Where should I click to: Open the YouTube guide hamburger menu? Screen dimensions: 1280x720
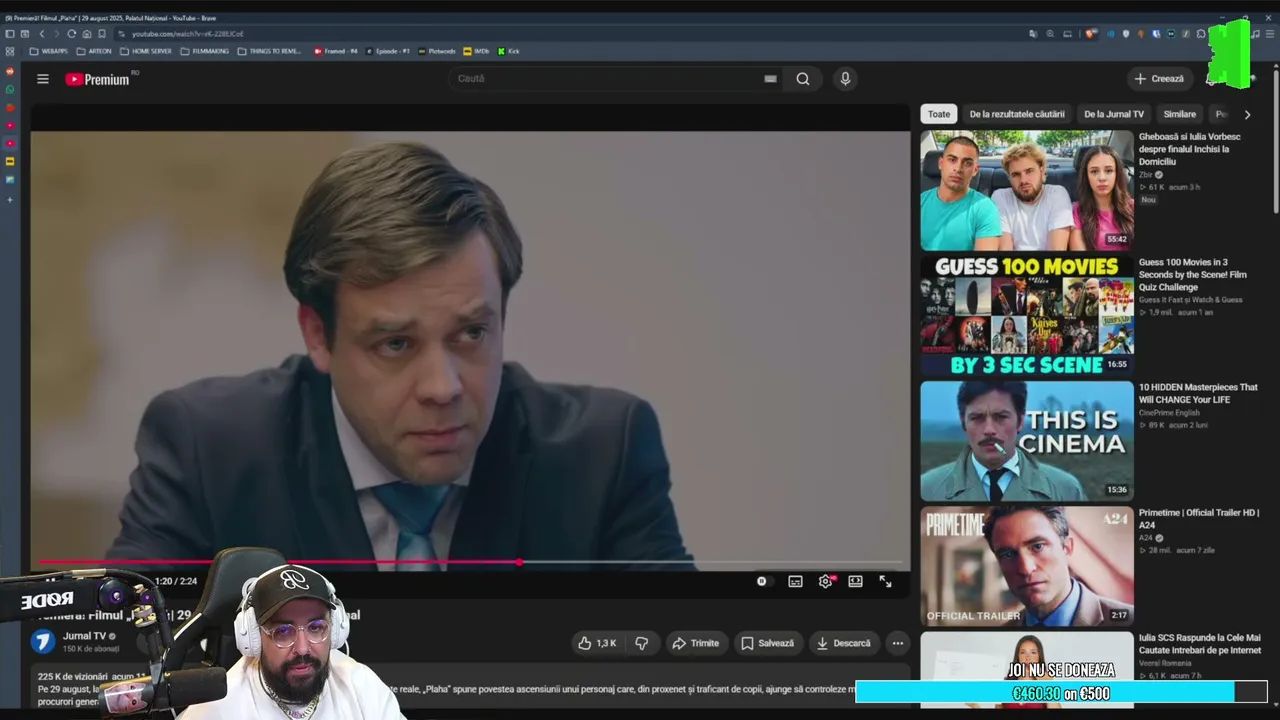[43, 79]
